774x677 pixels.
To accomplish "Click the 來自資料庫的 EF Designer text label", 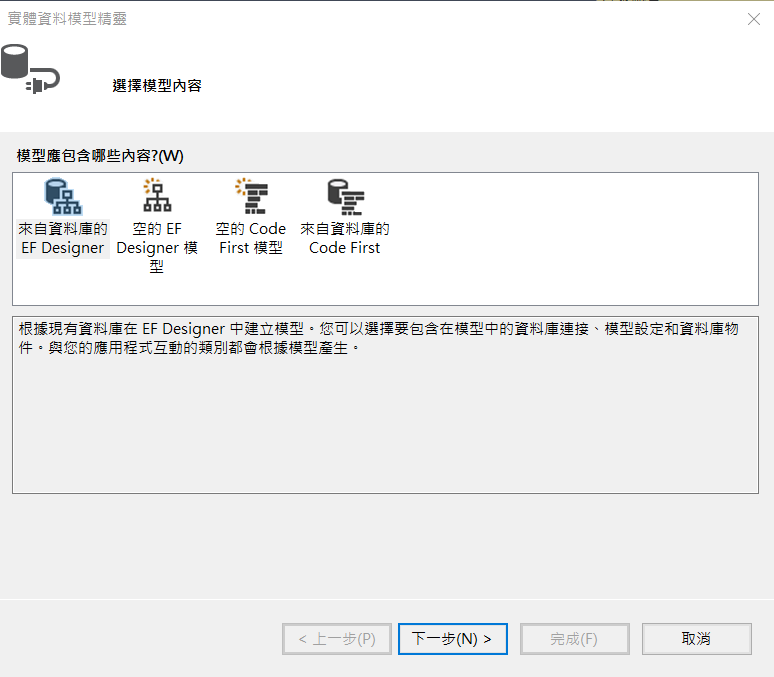I will coord(63,238).
